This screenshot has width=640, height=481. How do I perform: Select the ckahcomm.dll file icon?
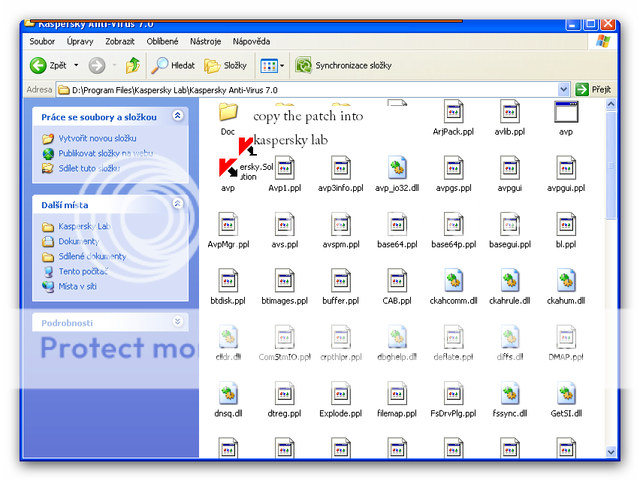coord(453,281)
